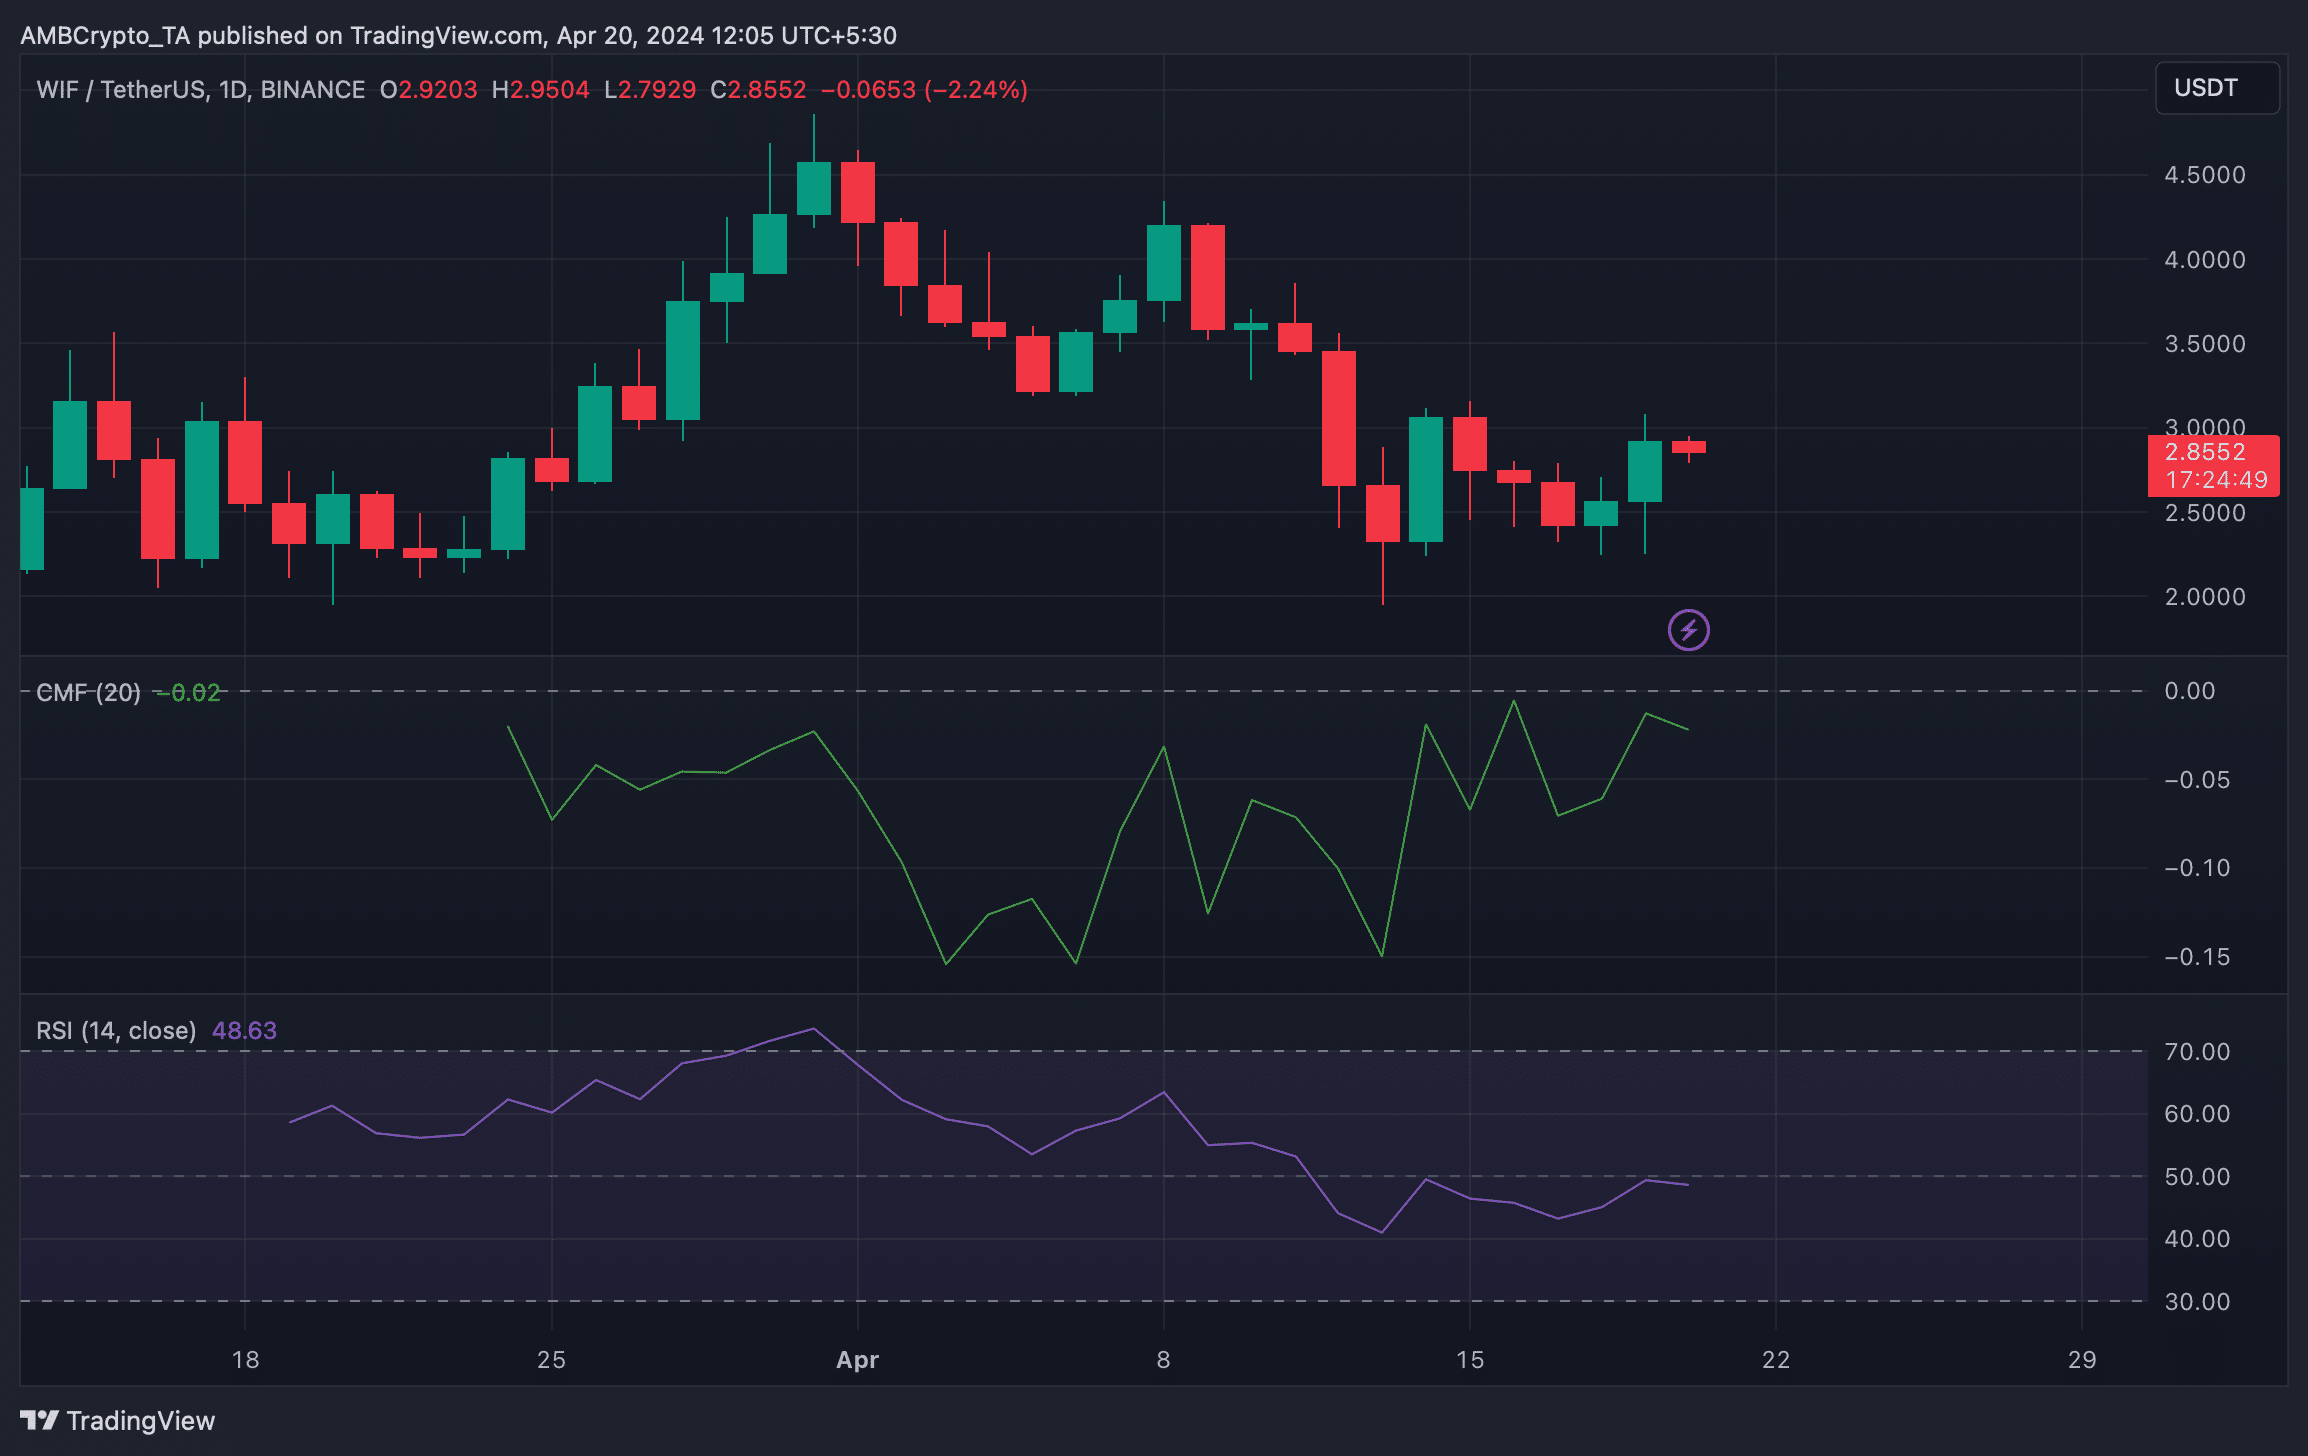2308x1456 pixels.
Task: Click the 8 date label on time axis
Action: [1163, 1360]
